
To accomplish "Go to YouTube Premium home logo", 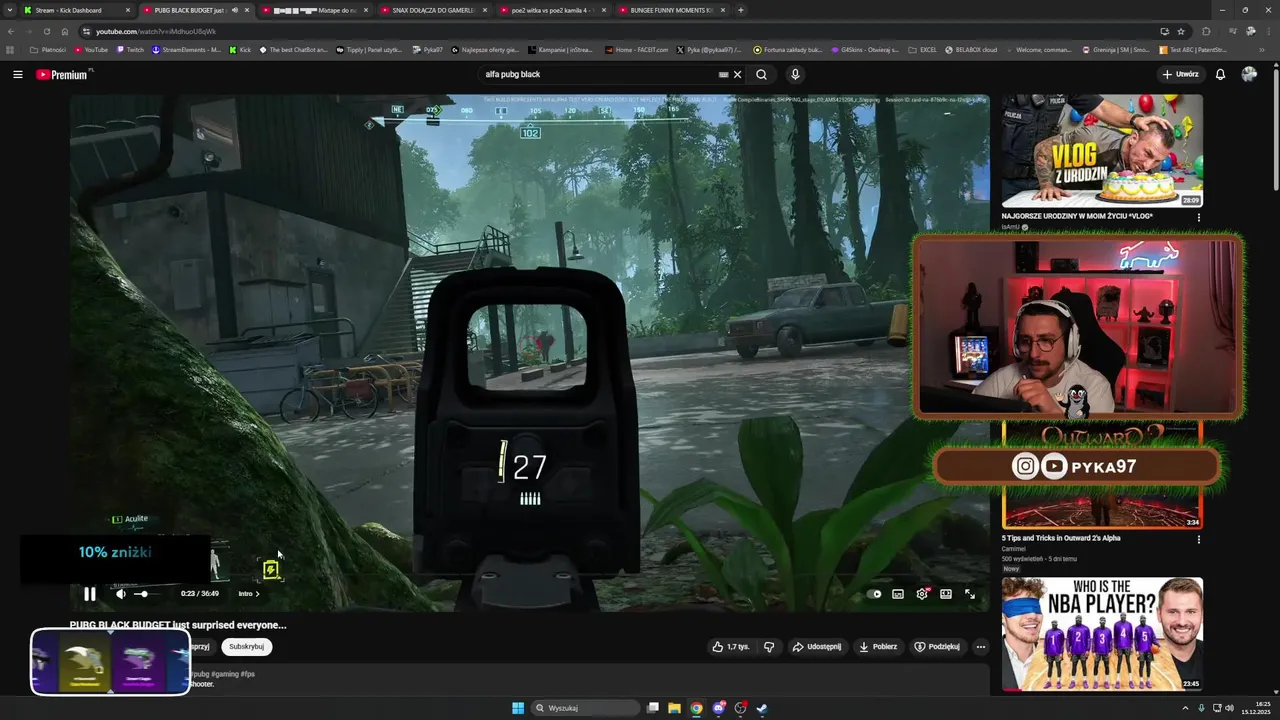I will click(63, 74).
